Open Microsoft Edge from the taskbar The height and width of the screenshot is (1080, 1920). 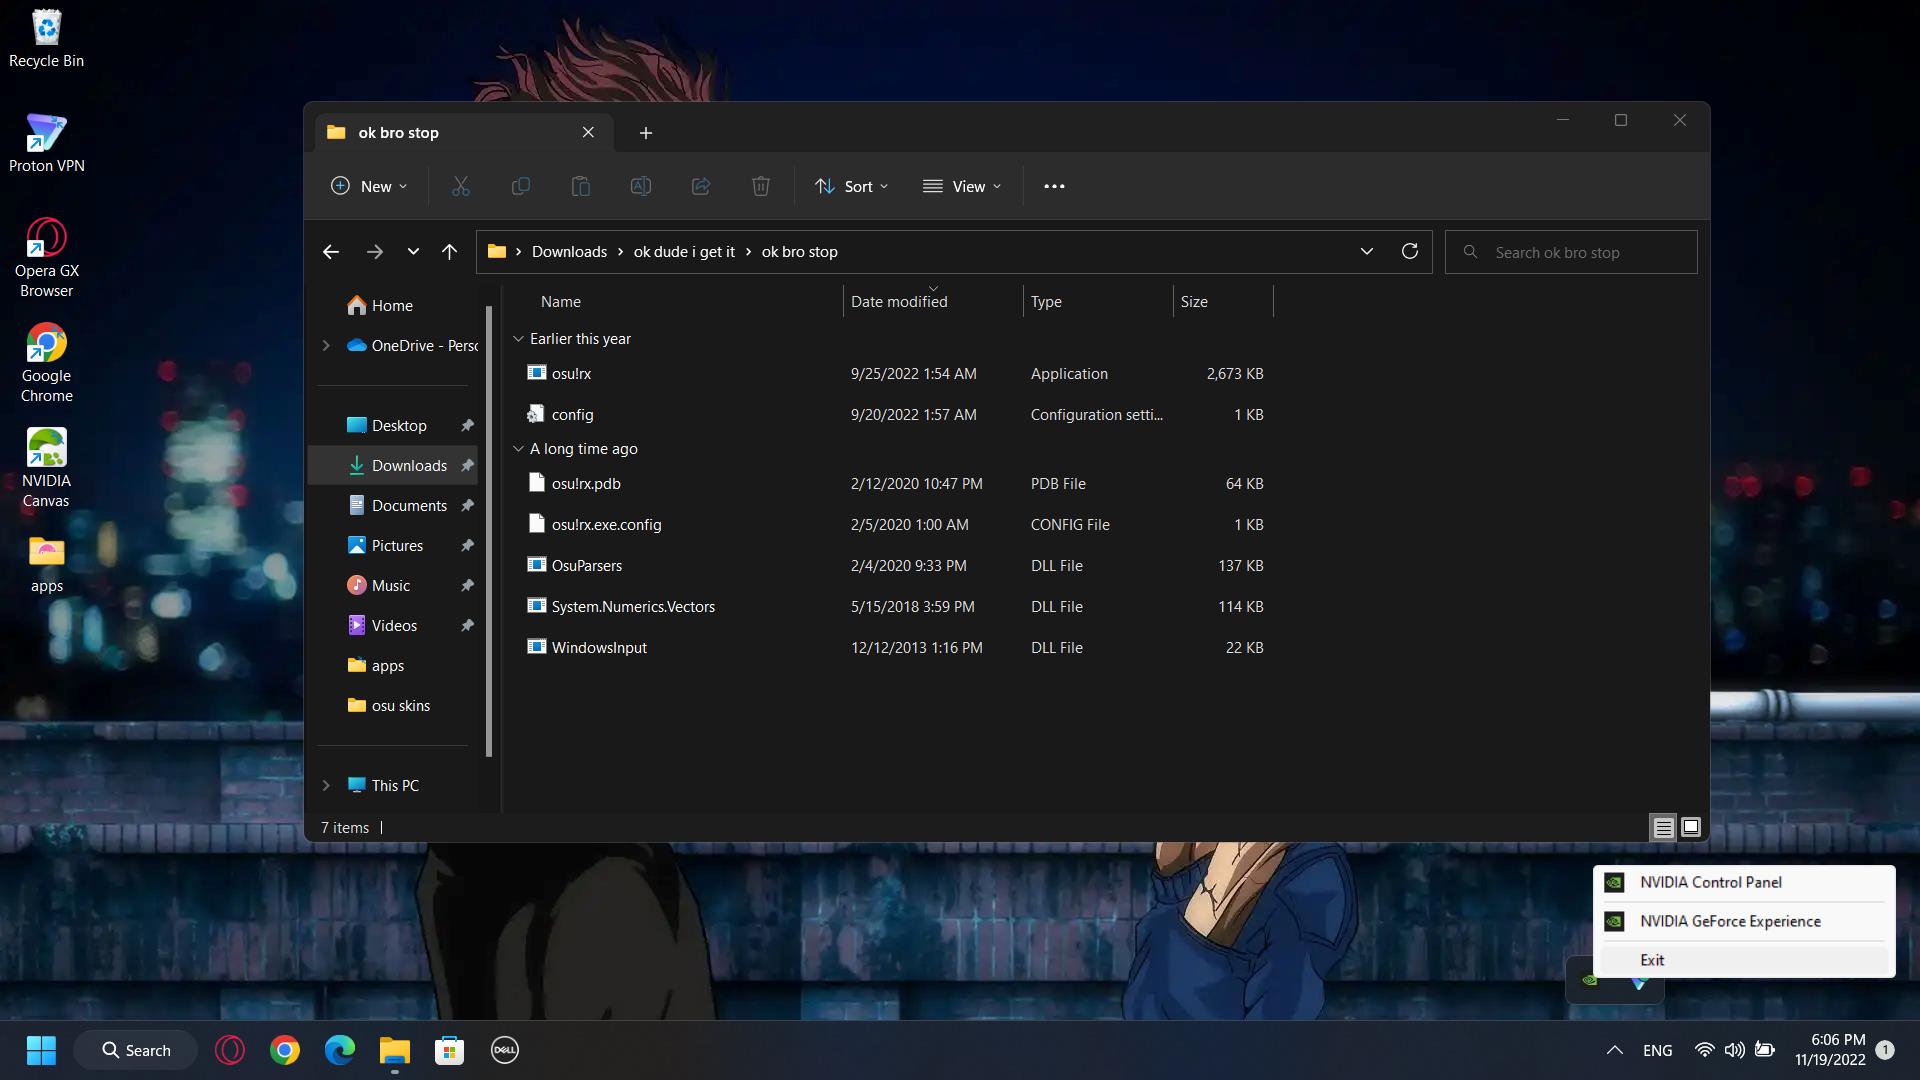[339, 1050]
